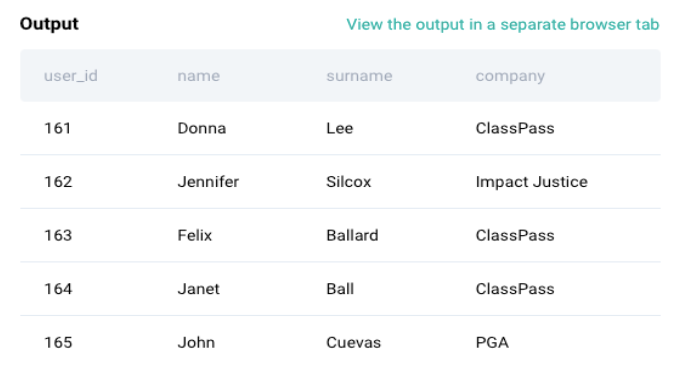Click user id cell 165
The height and width of the screenshot is (380, 699).
pyautogui.click(x=58, y=343)
